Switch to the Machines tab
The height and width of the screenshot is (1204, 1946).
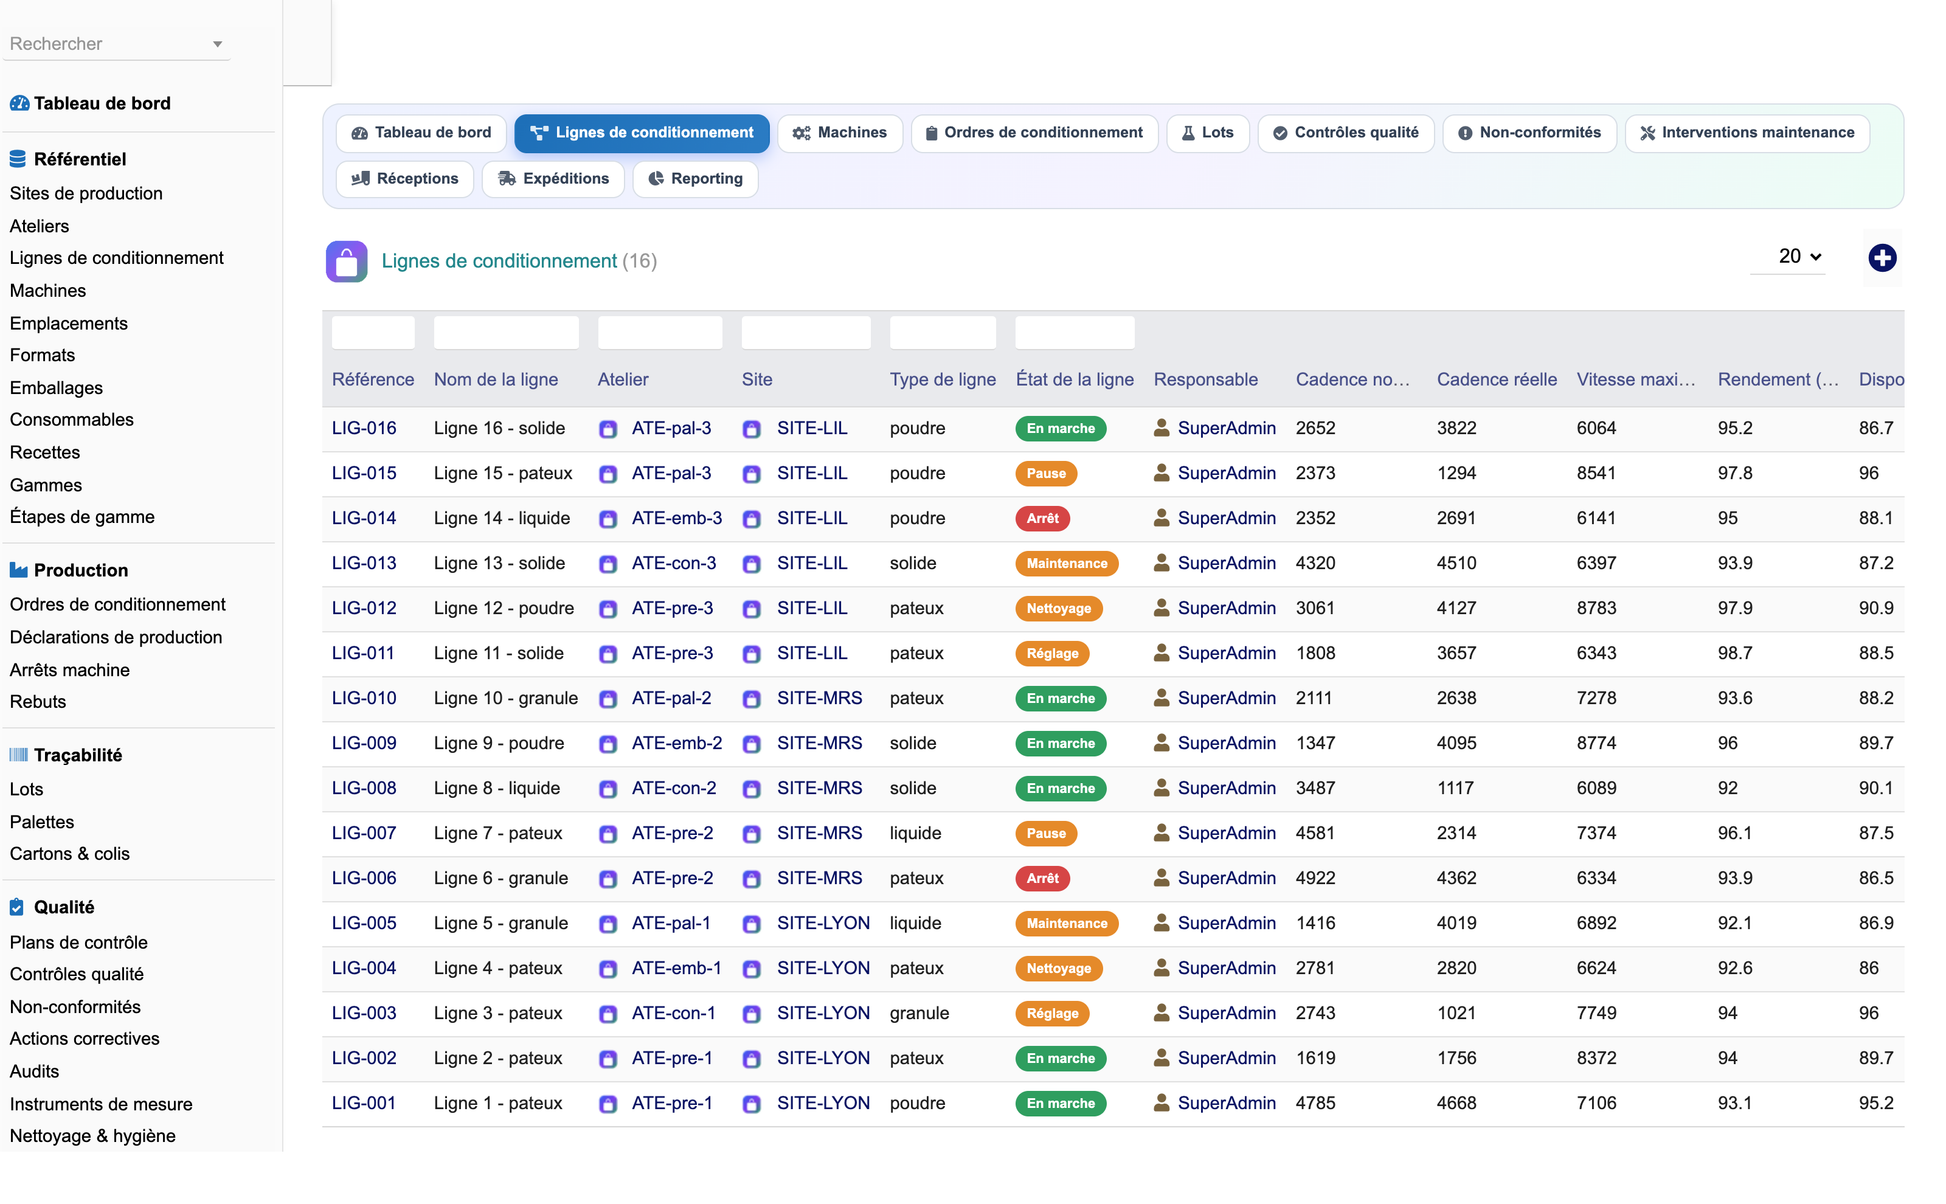[x=840, y=133]
